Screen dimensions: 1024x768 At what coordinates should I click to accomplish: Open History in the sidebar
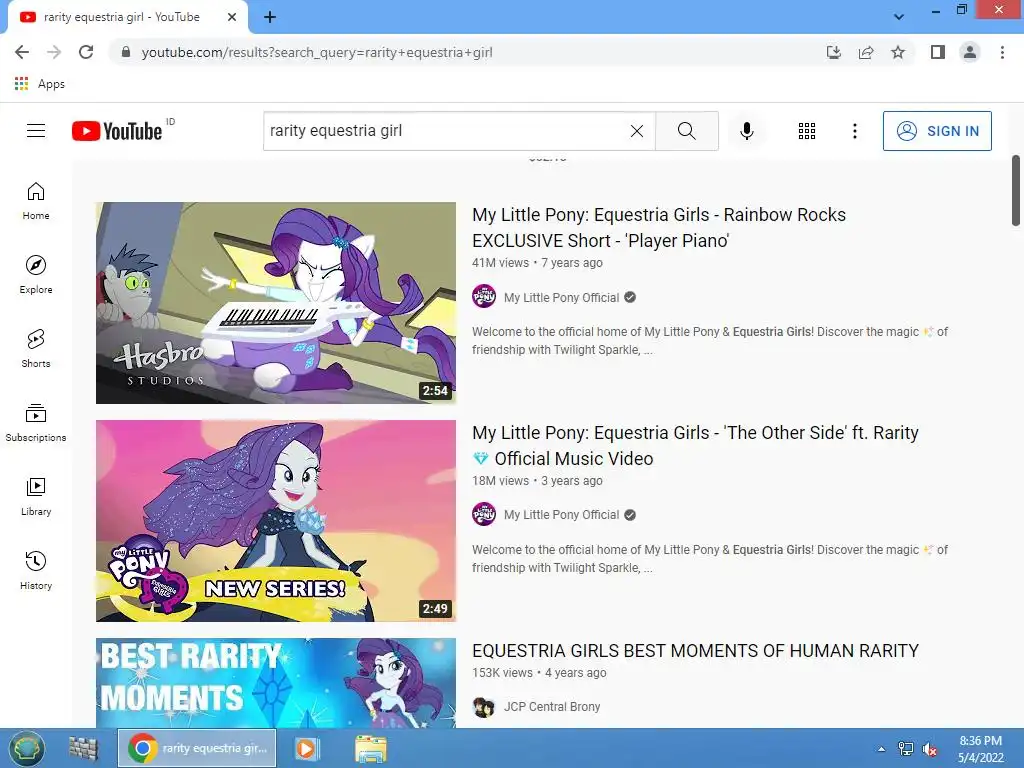[36, 571]
